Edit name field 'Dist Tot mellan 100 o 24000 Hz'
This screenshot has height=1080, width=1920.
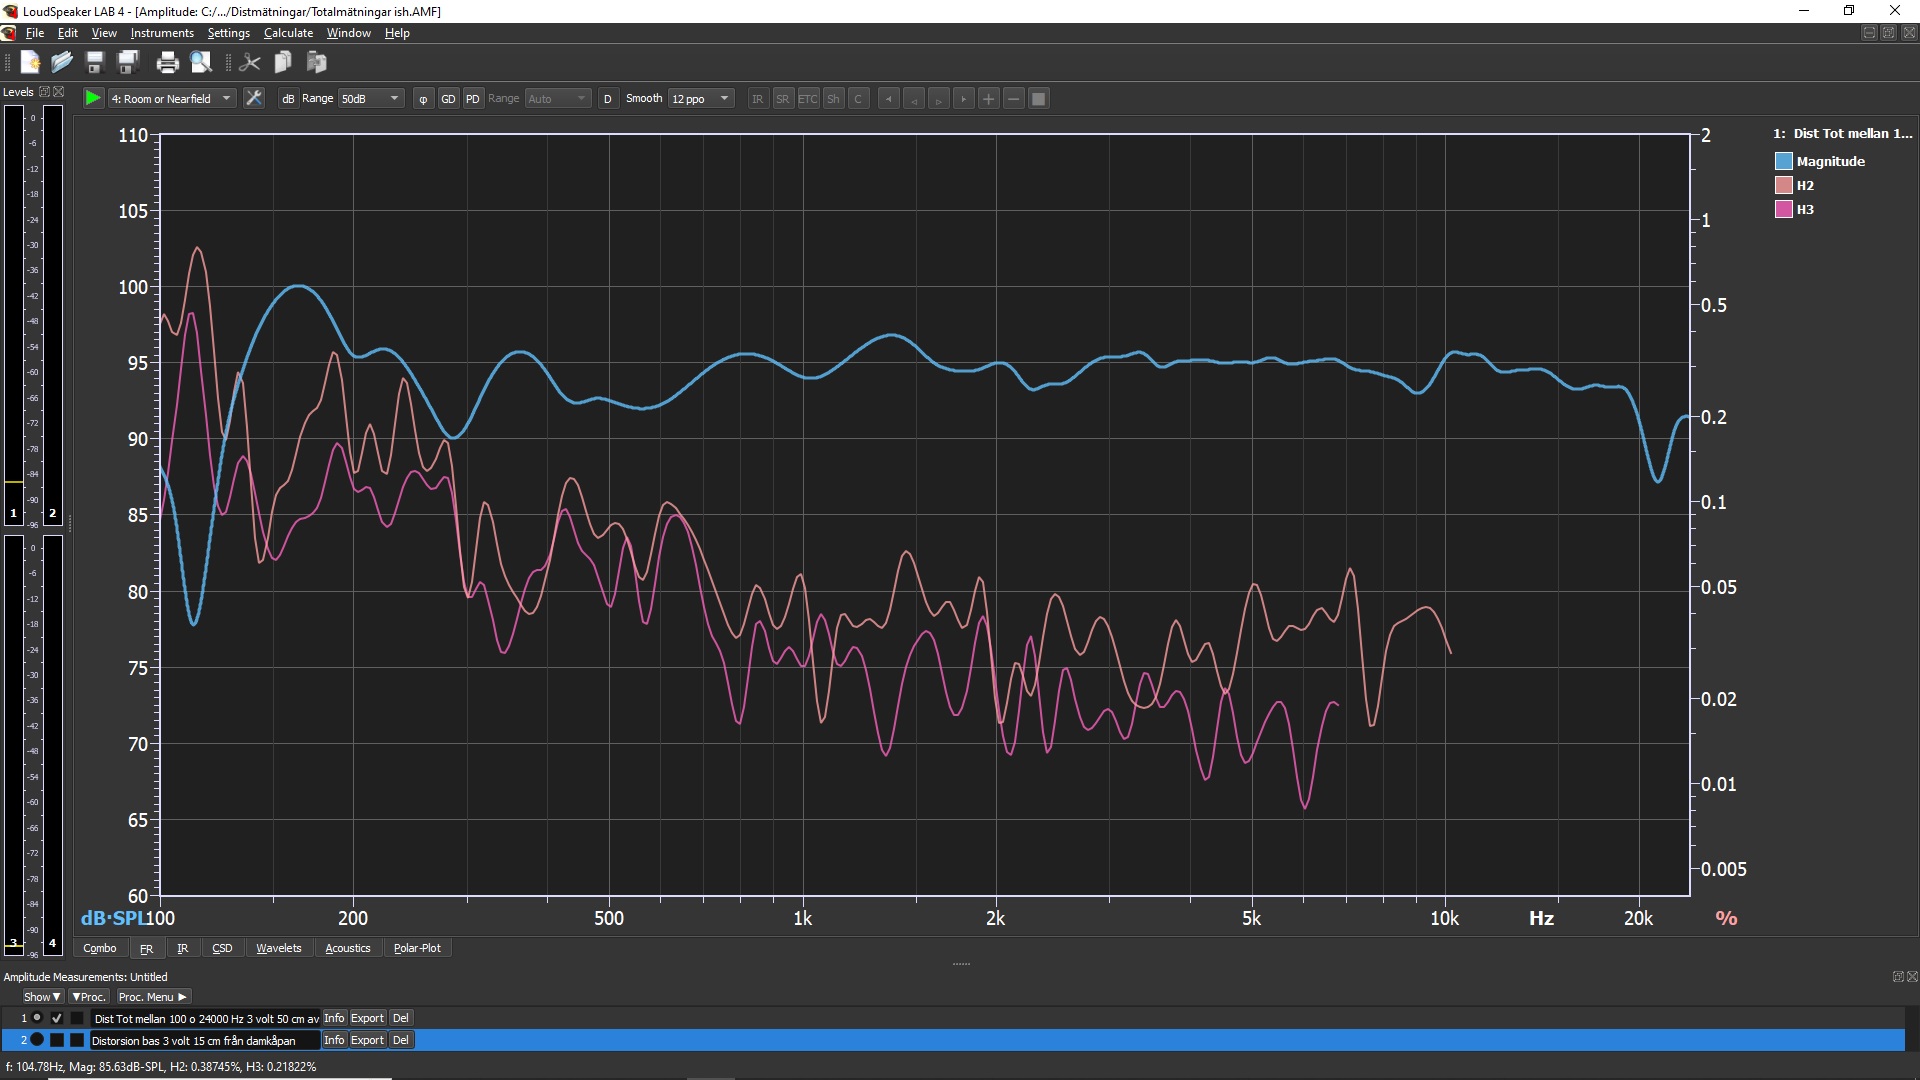[x=205, y=1018]
